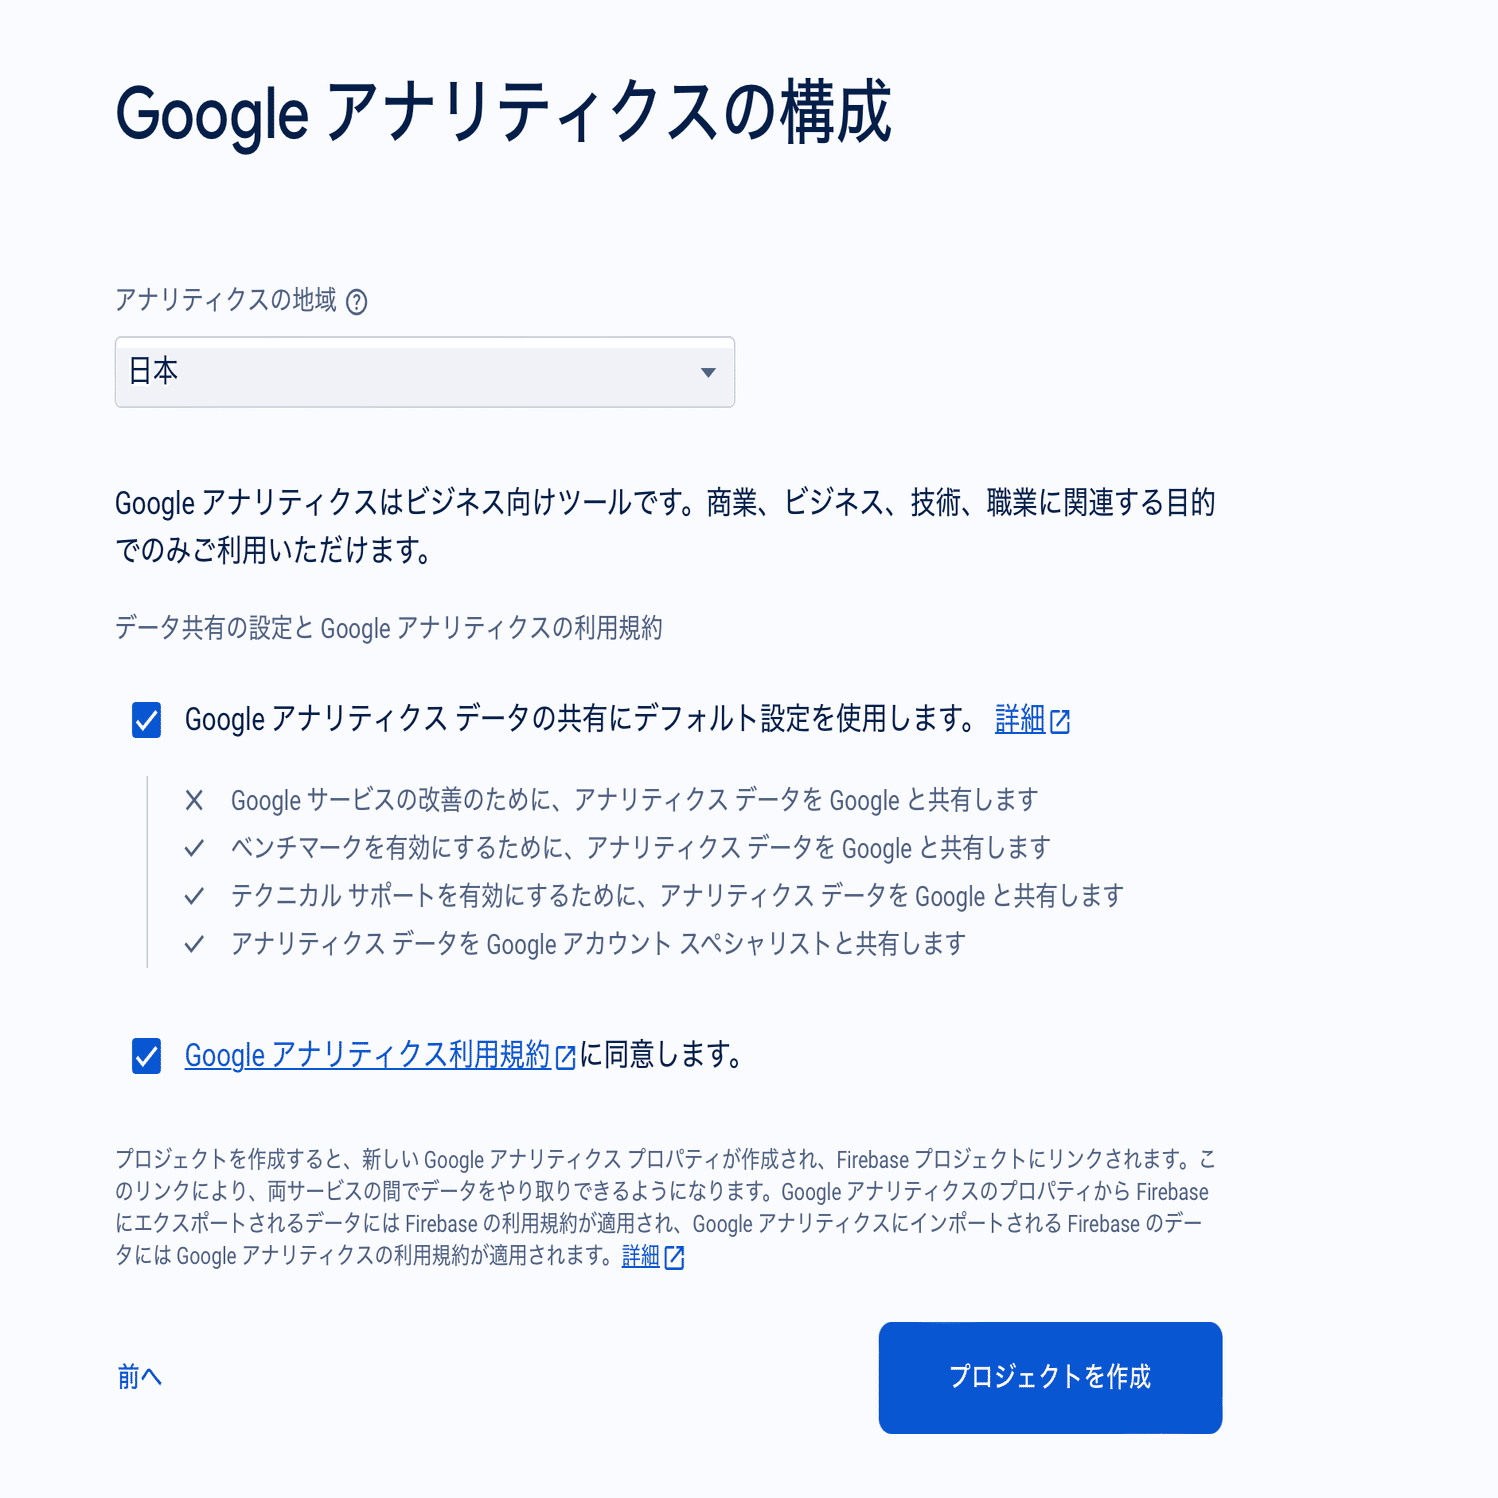This screenshot has height=1498, width=1498.
Task: Click the アナリティクスの地域 label text
Action: tap(226, 300)
